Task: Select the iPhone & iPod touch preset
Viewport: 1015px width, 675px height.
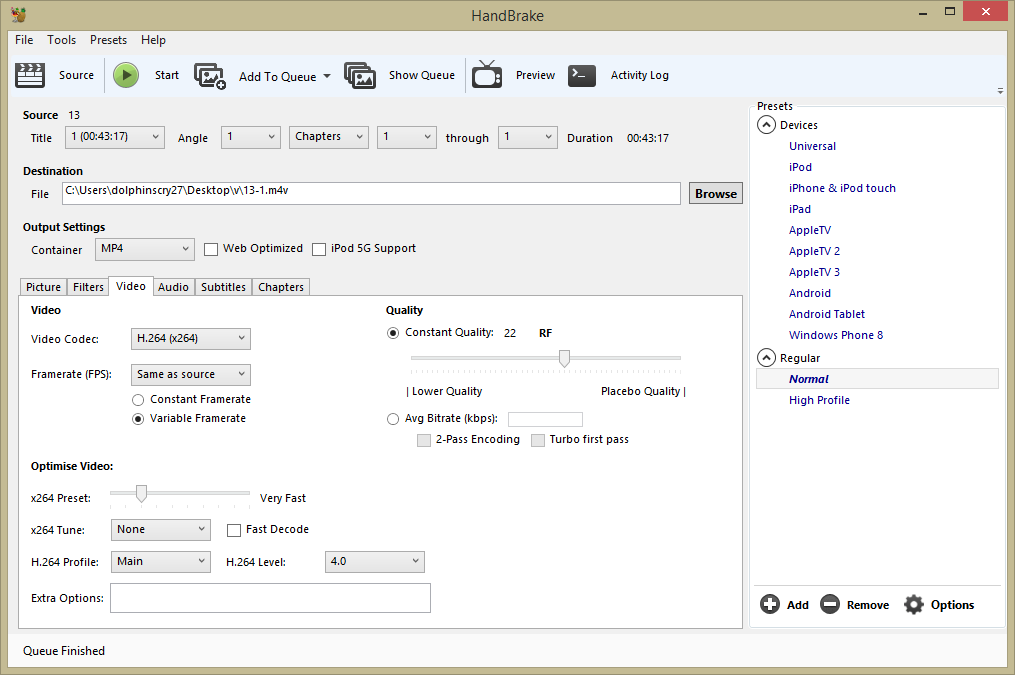Action: point(842,188)
